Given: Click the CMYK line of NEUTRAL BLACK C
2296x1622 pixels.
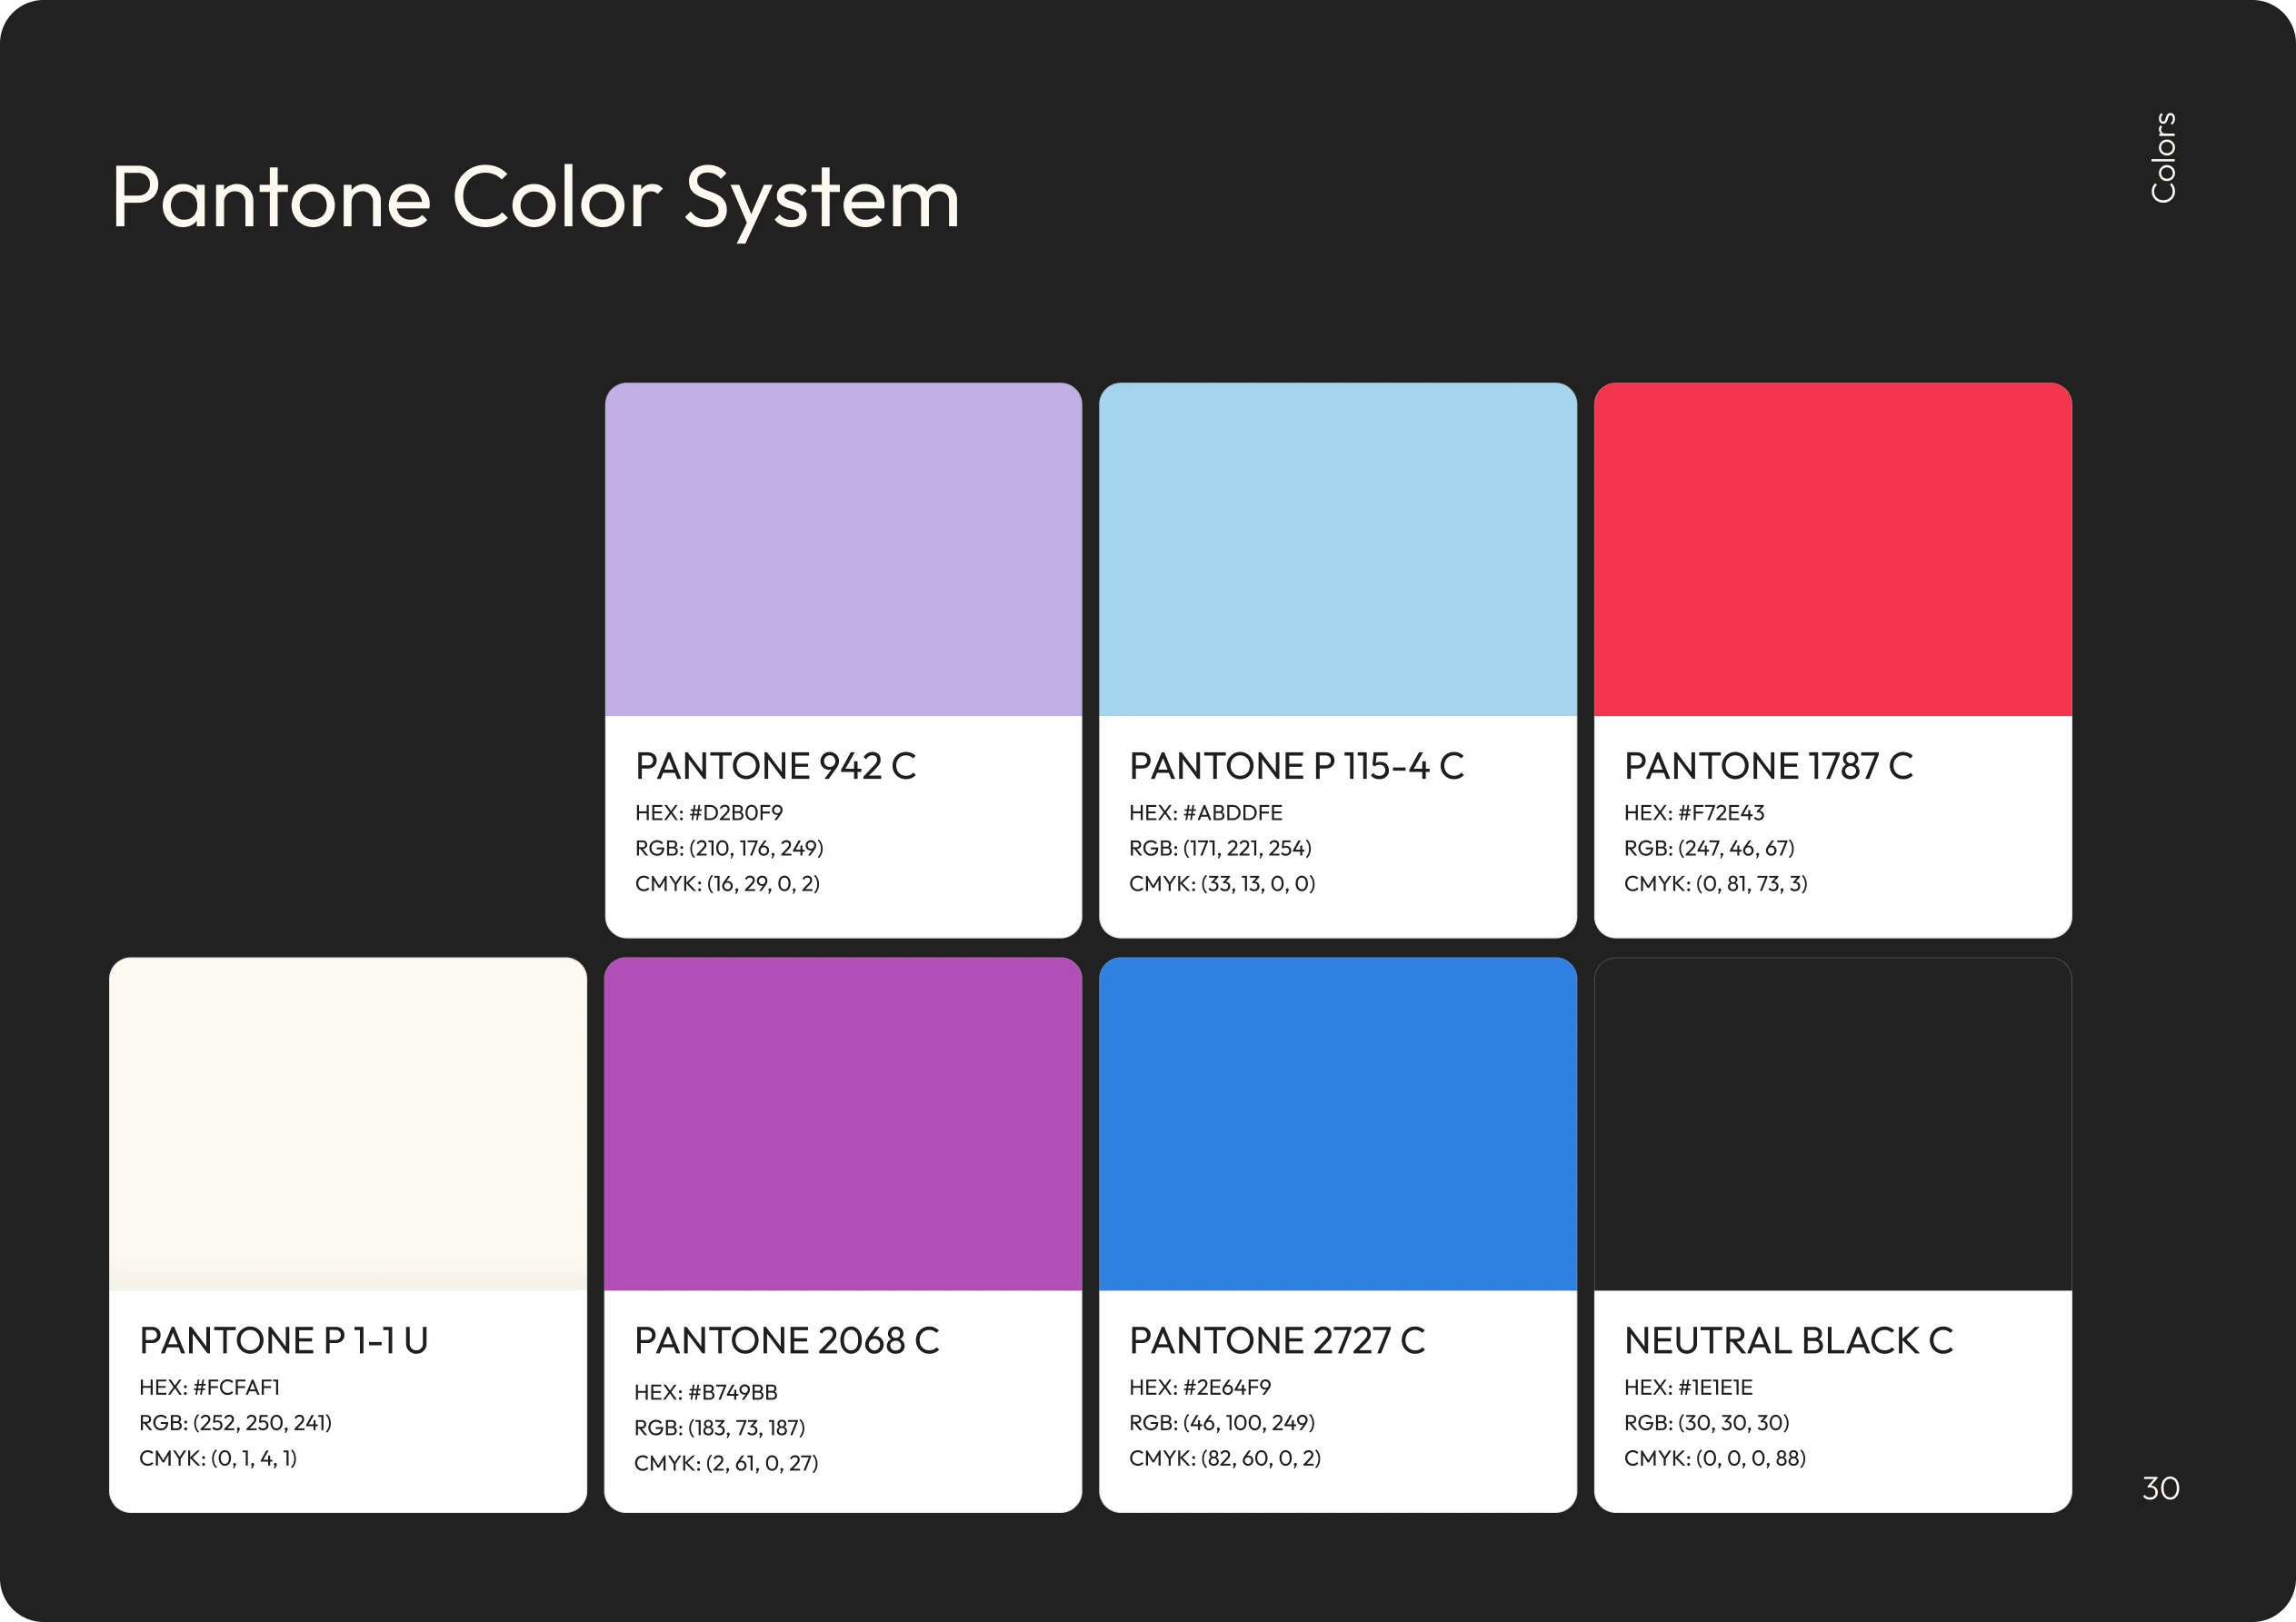Looking at the screenshot, I should [x=1715, y=1459].
